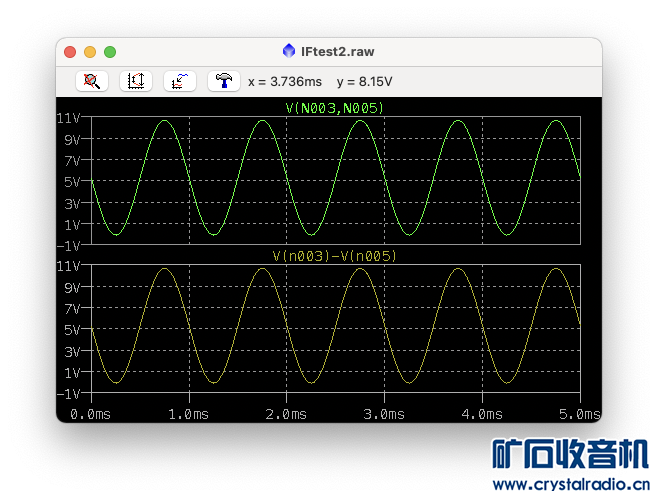Click the 3V label on lower plot axis

pos(72,352)
